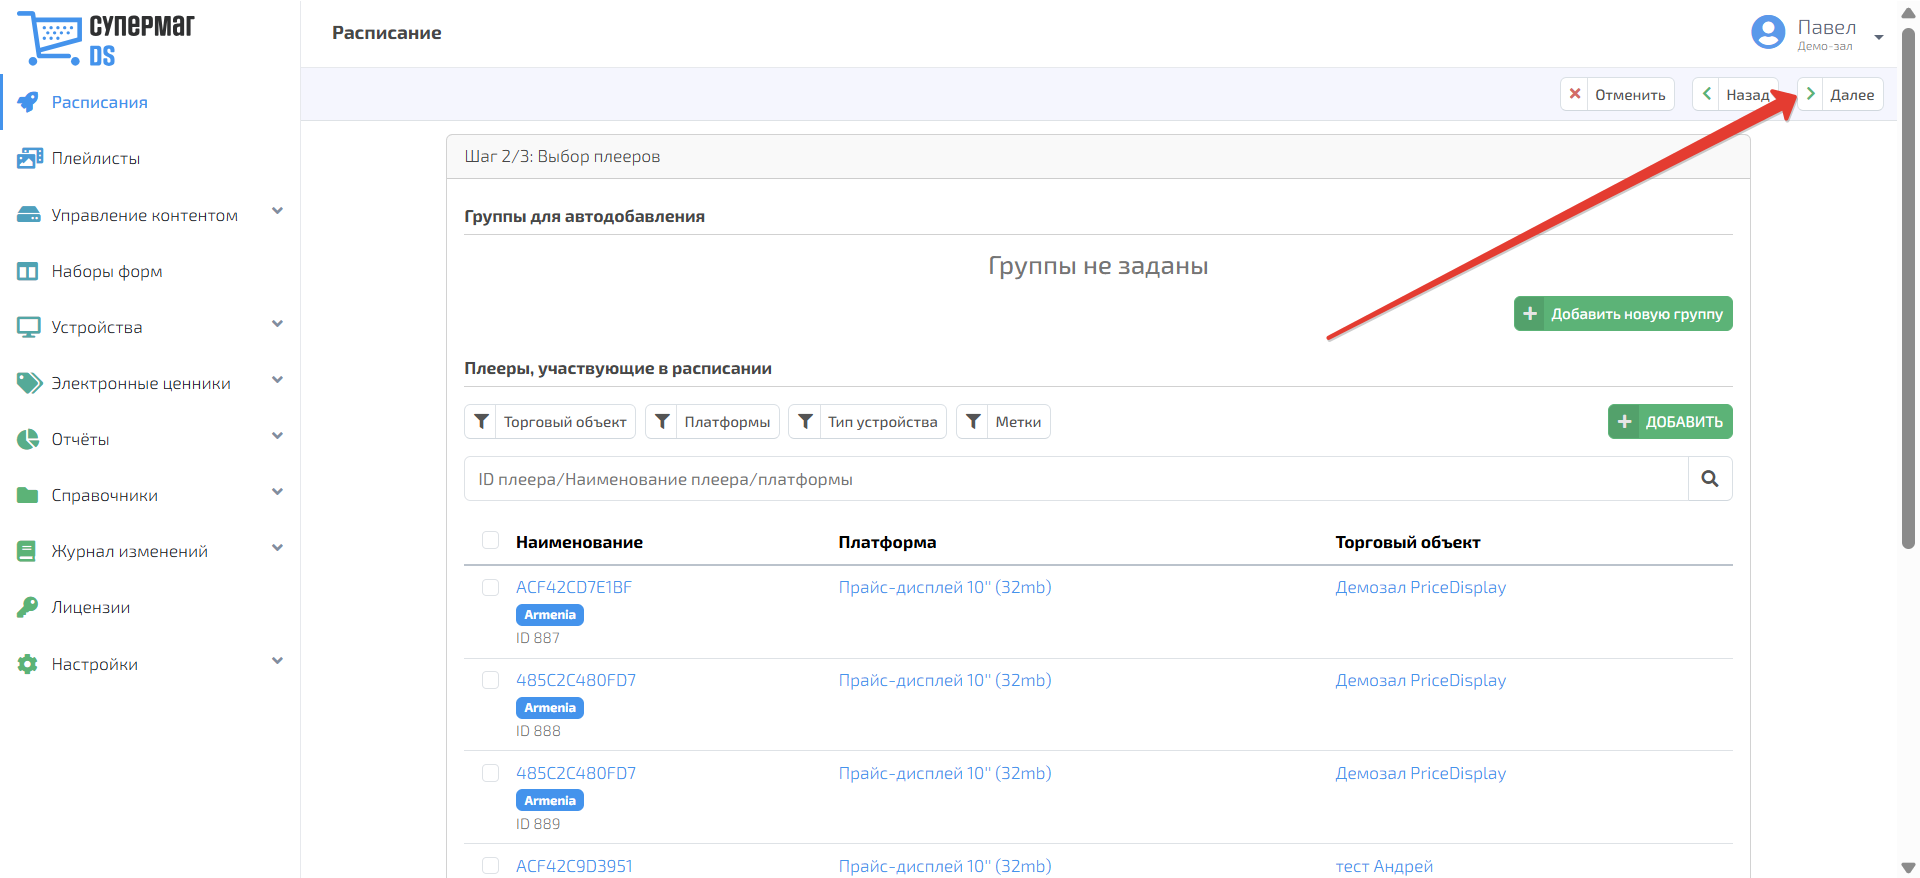Image resolution: width=1920 pixels, height=878 pixels.
Task: Click the Плейлисты media icon
Action: pyautogui.click(x=29, y=158)
